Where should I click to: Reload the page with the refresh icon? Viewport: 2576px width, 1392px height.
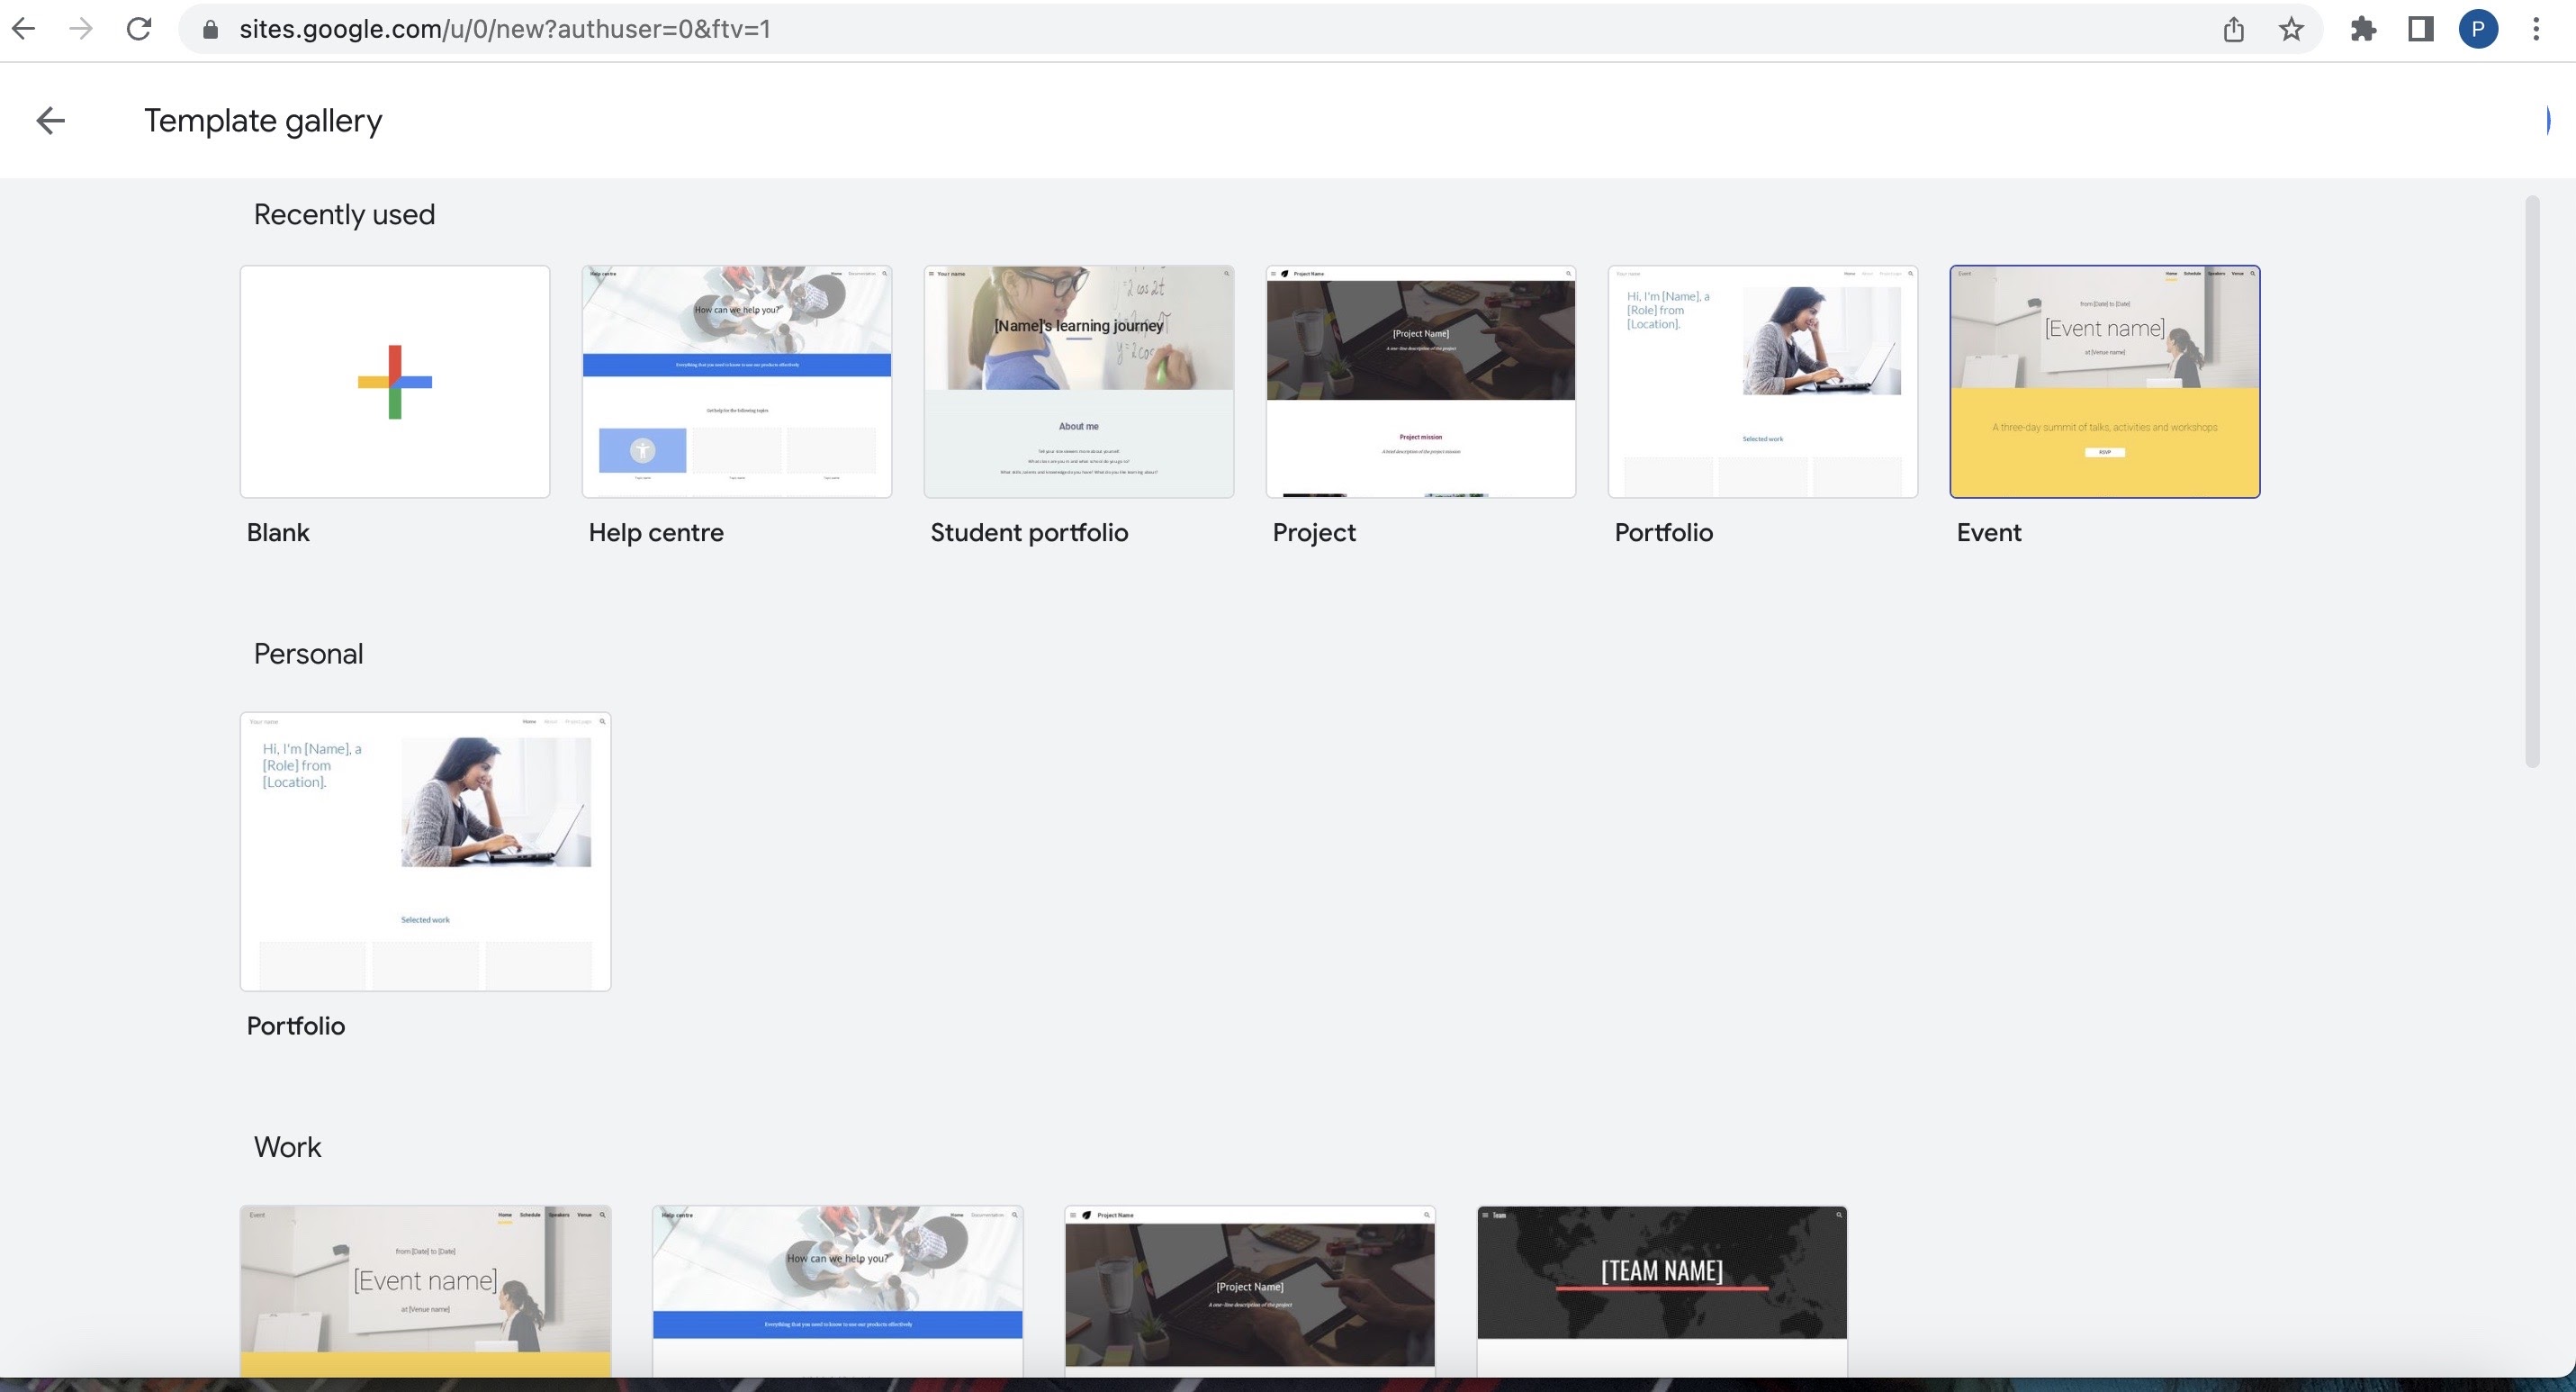click(x=139, y=29)
